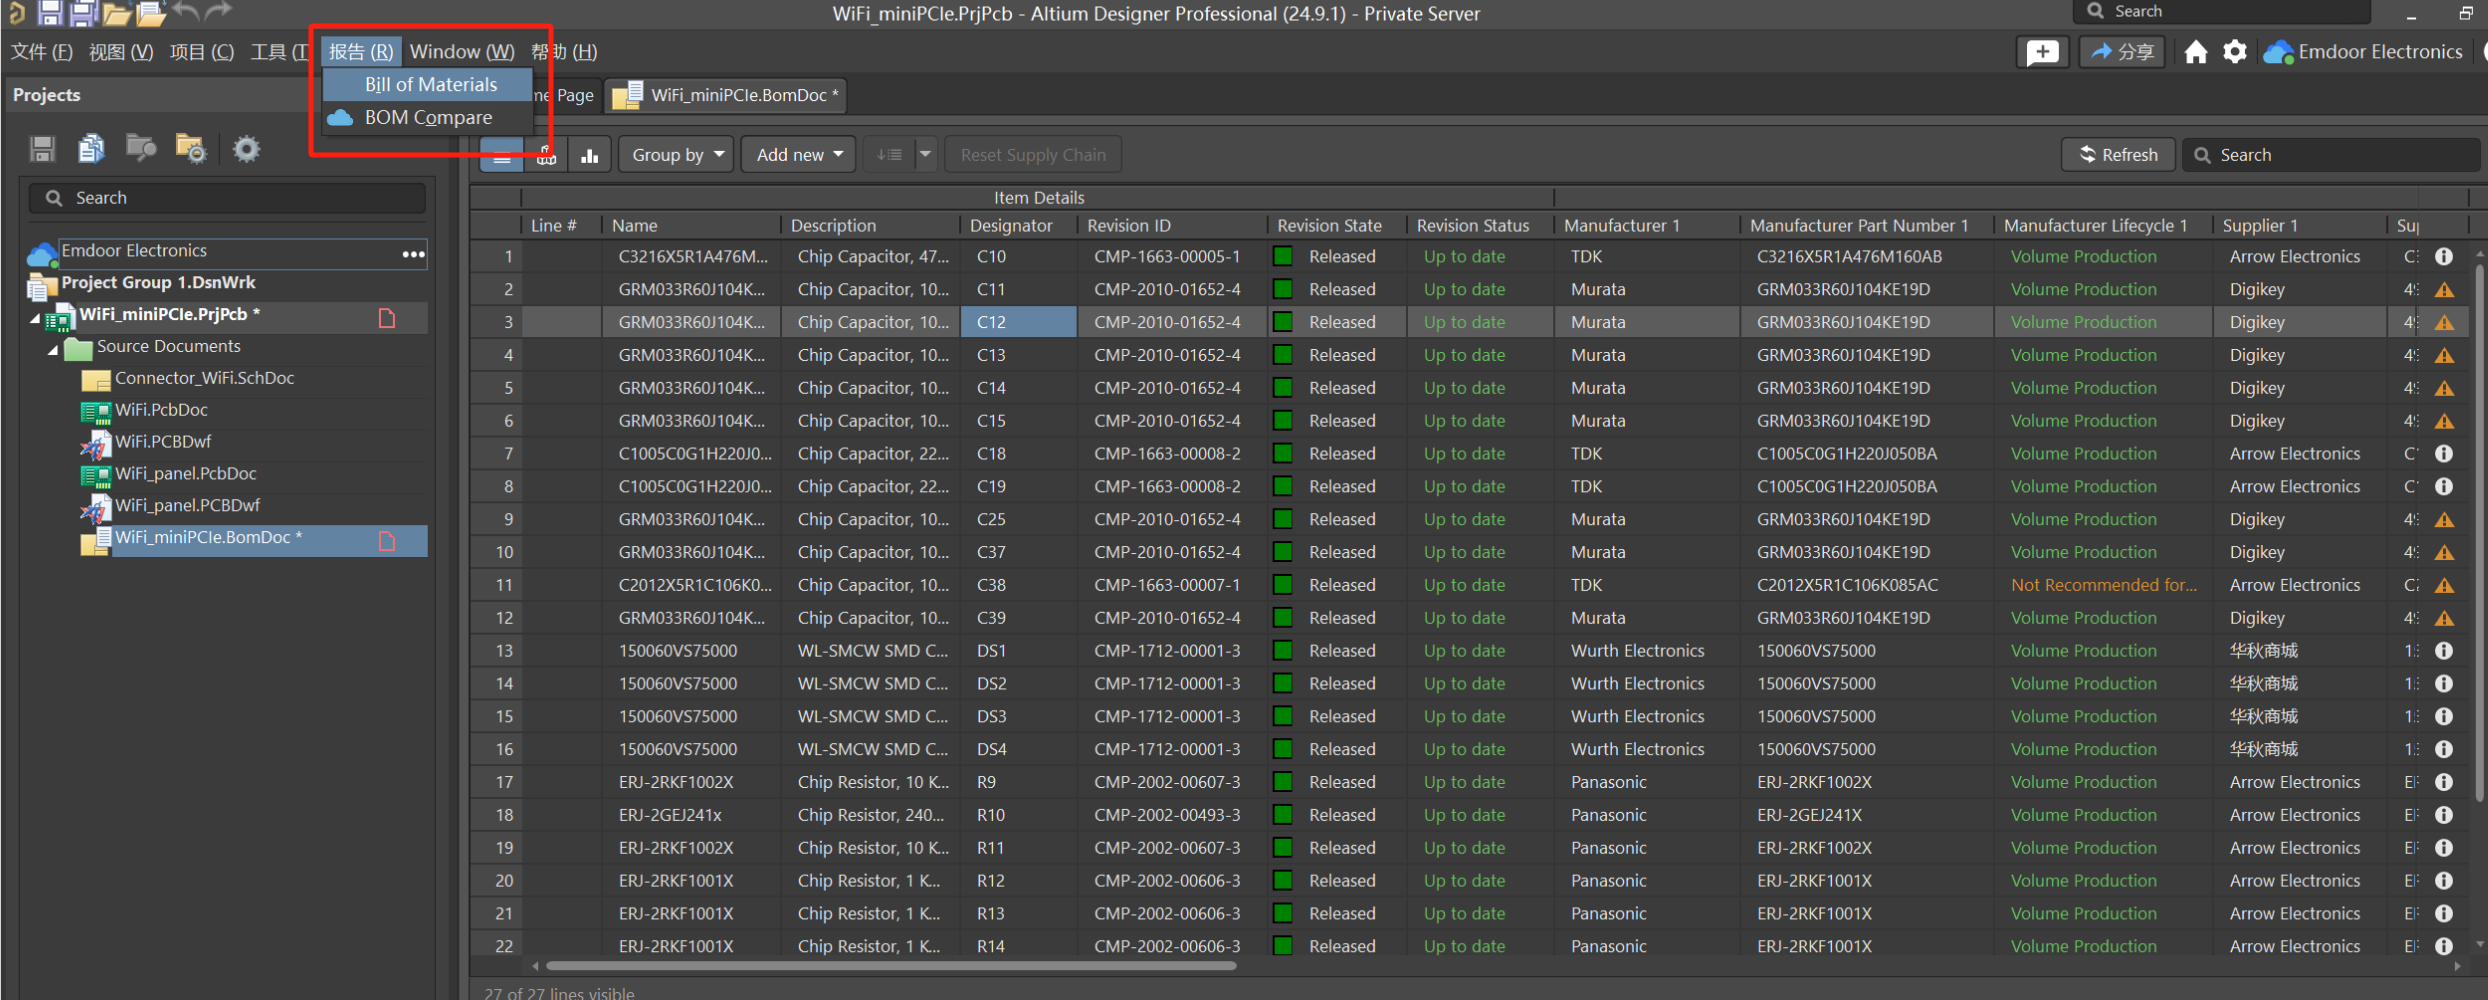Toggle the consolidated components view button
The image size is (2488, 1000).
(x=546, y=156)
